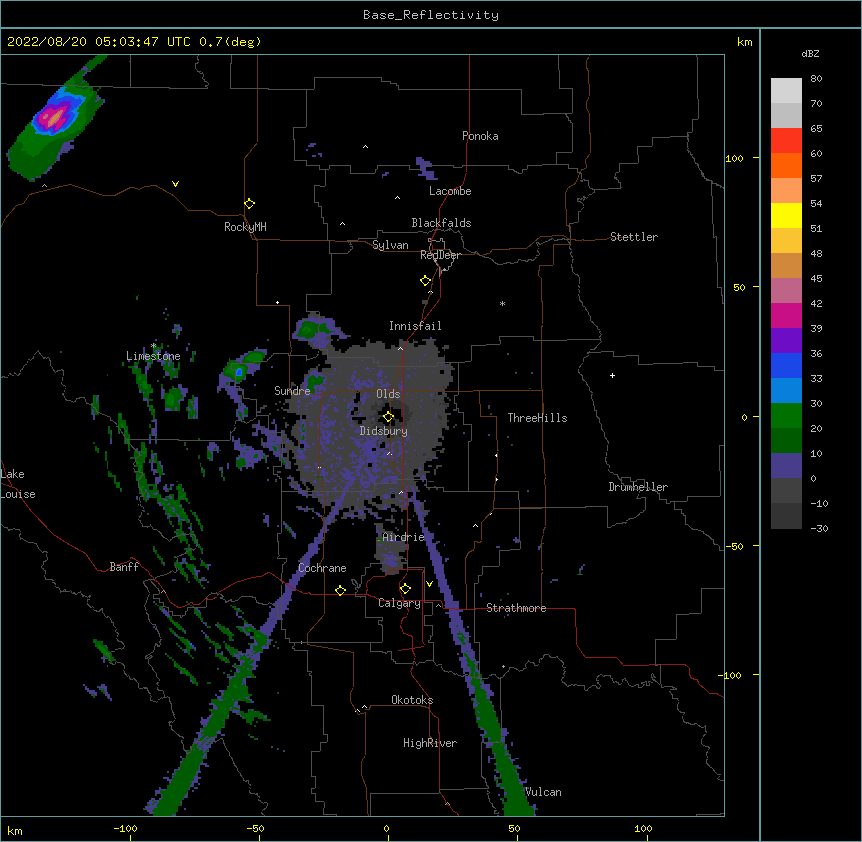862x842 pixels.
Task: Click the Blackfalds city label
Action: tap(441, 223)
